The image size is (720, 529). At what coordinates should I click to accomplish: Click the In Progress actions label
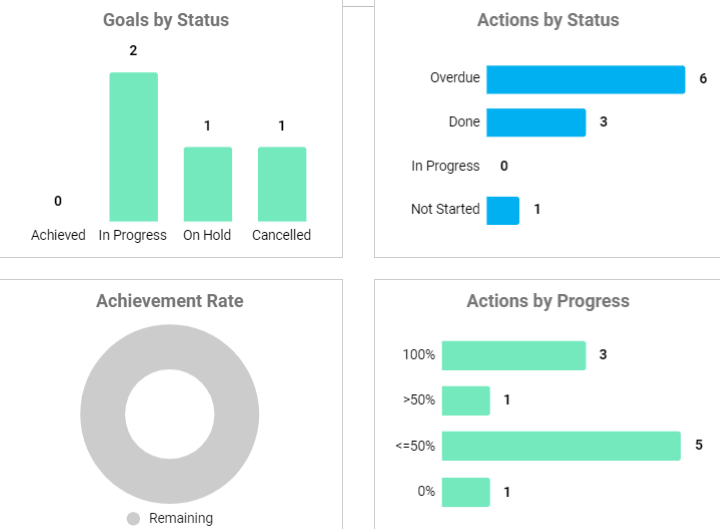445,166
